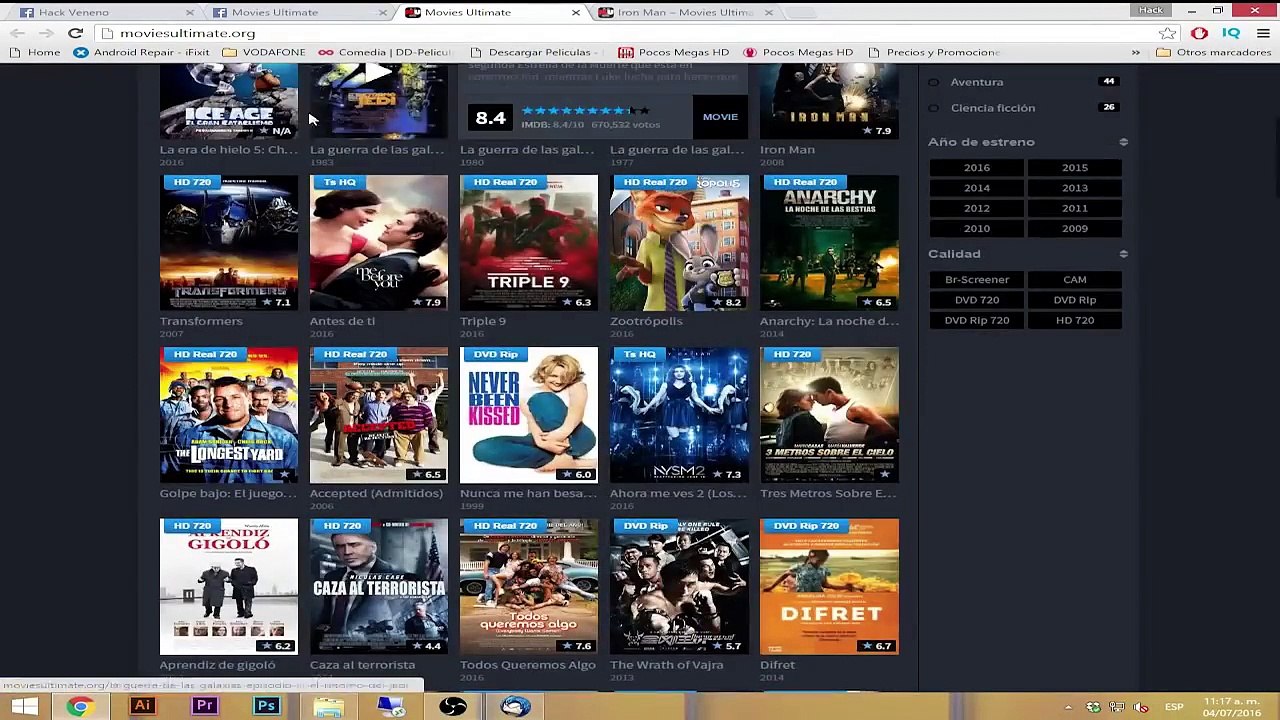This screenshot has width=1280, height=720.
Task: Go back using the browser back arrow
Action: point(17,33)
